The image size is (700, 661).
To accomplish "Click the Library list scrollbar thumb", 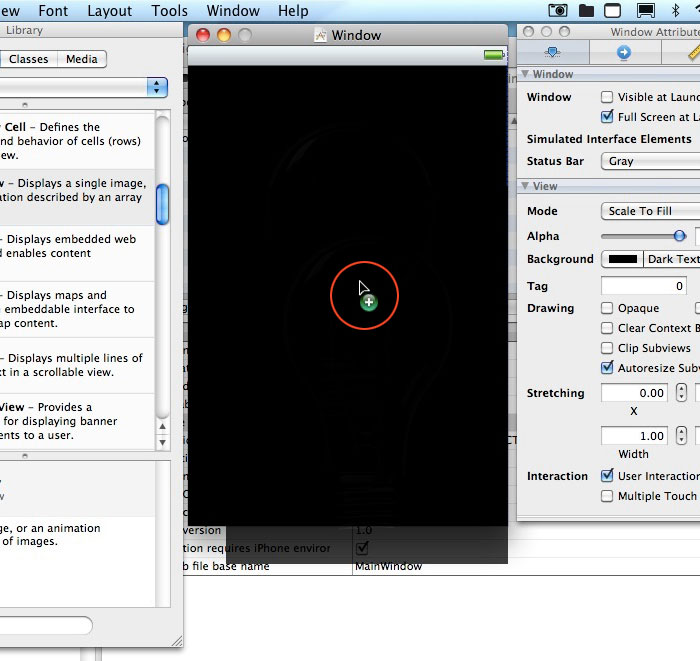I will click(162, 204).
